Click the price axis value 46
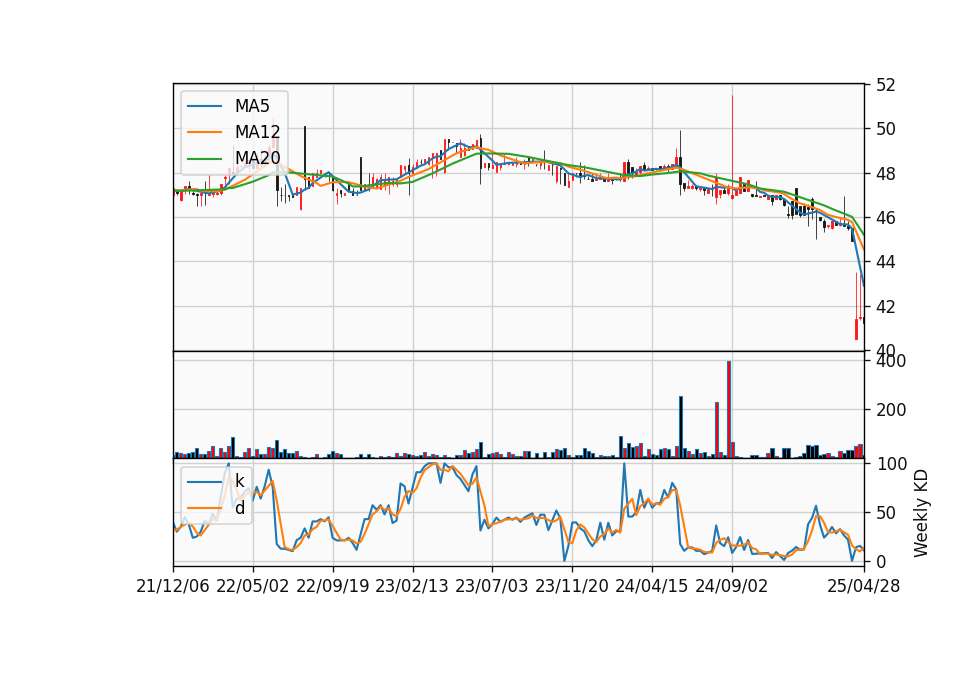 pyautogui.click(x=885, y=218)
